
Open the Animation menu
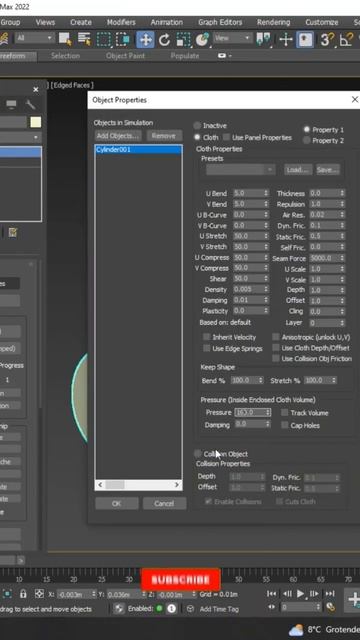(167, 22)
